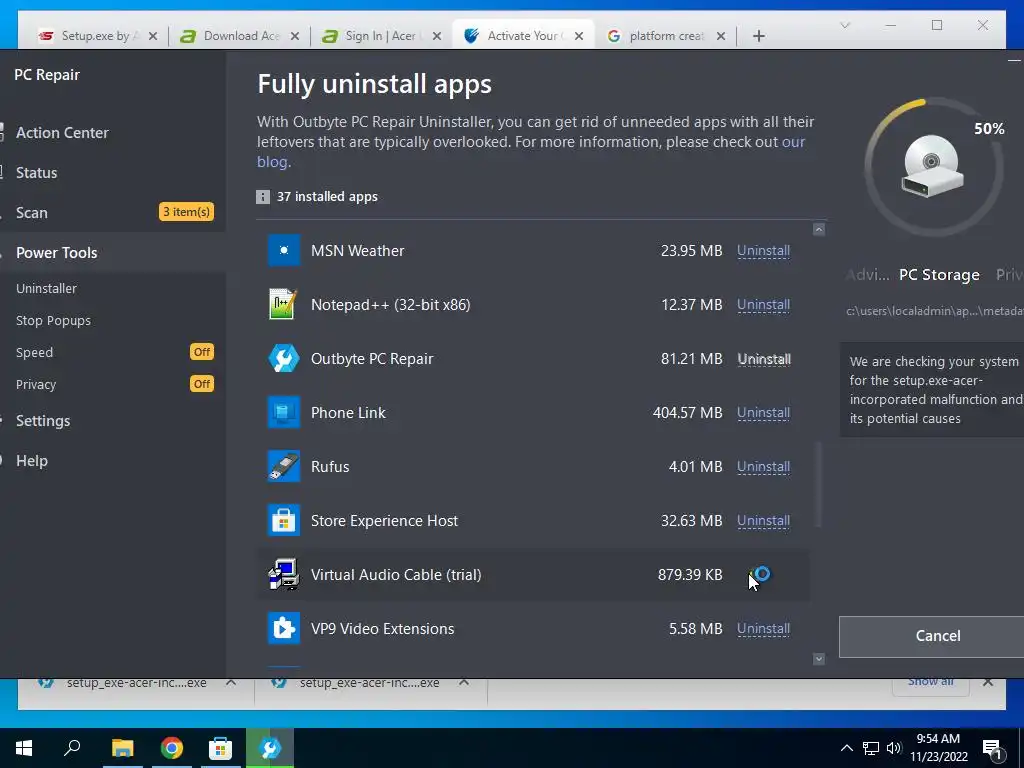Open the 'our blog' link
The width and height of the screenshot is (1024, 768).
[793, 142]
